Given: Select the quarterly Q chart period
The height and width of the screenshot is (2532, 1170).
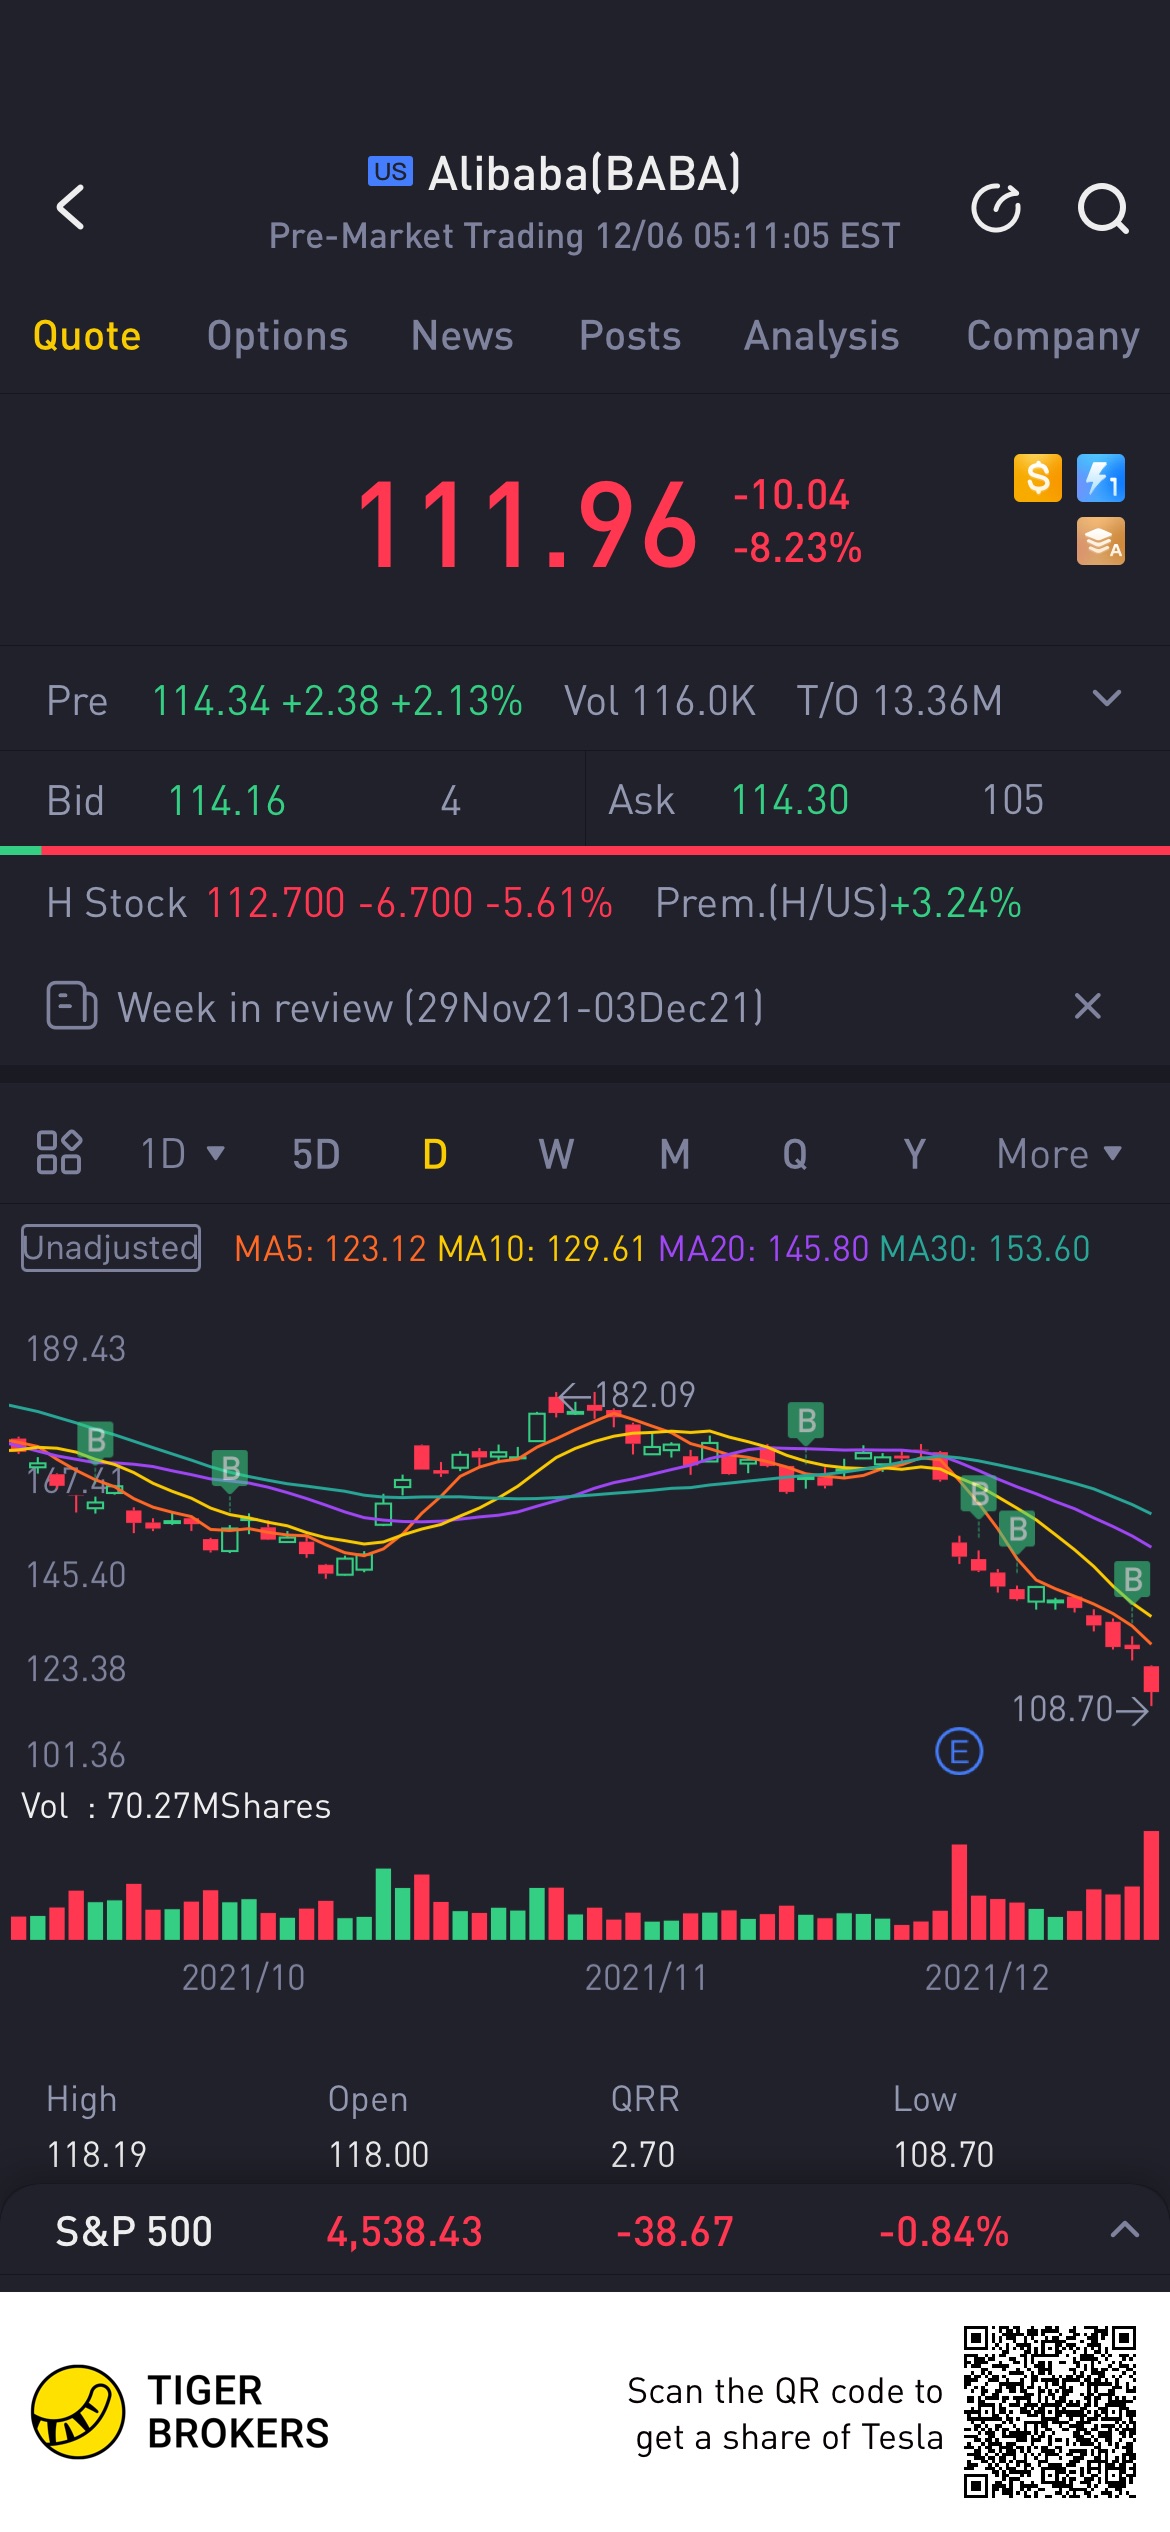Looking at the screenshot, I should (795, 1154).
